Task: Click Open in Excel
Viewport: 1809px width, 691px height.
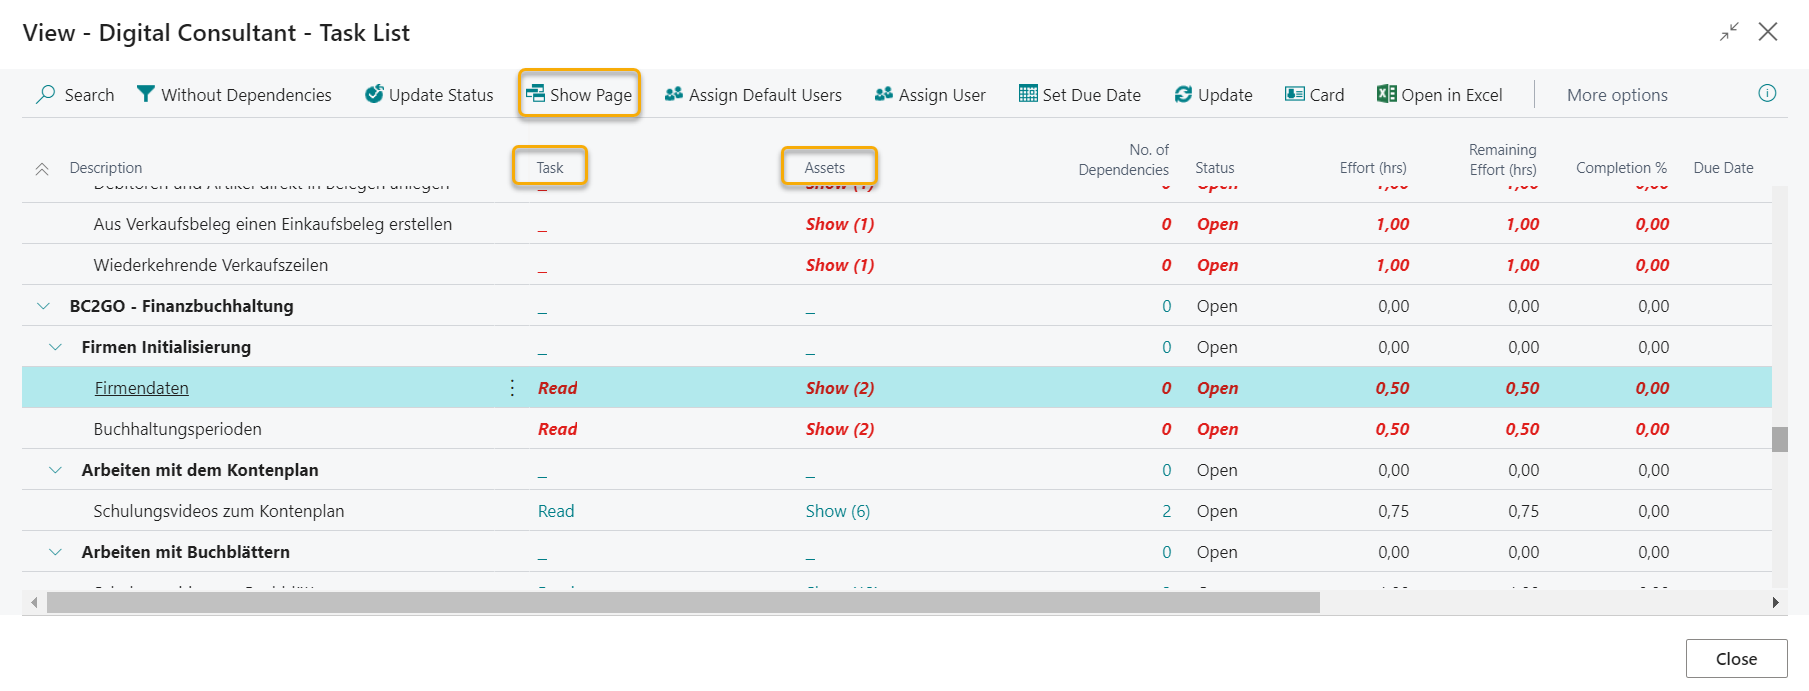Action: (x=1439, y=95)
